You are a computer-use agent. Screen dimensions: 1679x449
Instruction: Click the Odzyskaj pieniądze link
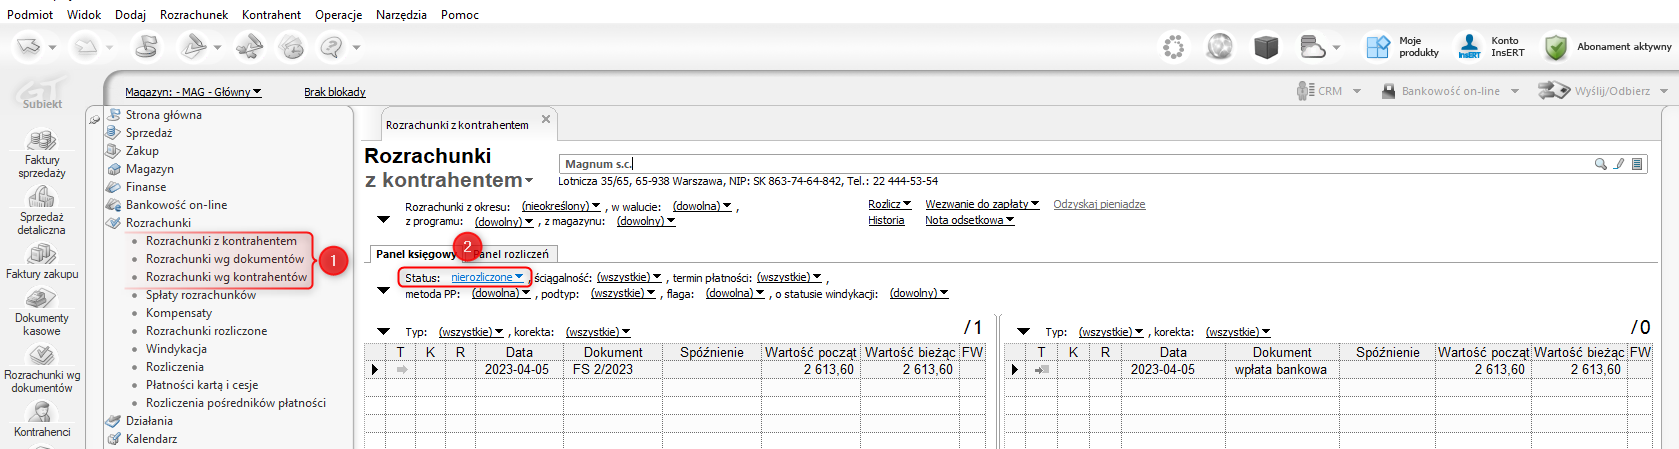click(1099, 204)
